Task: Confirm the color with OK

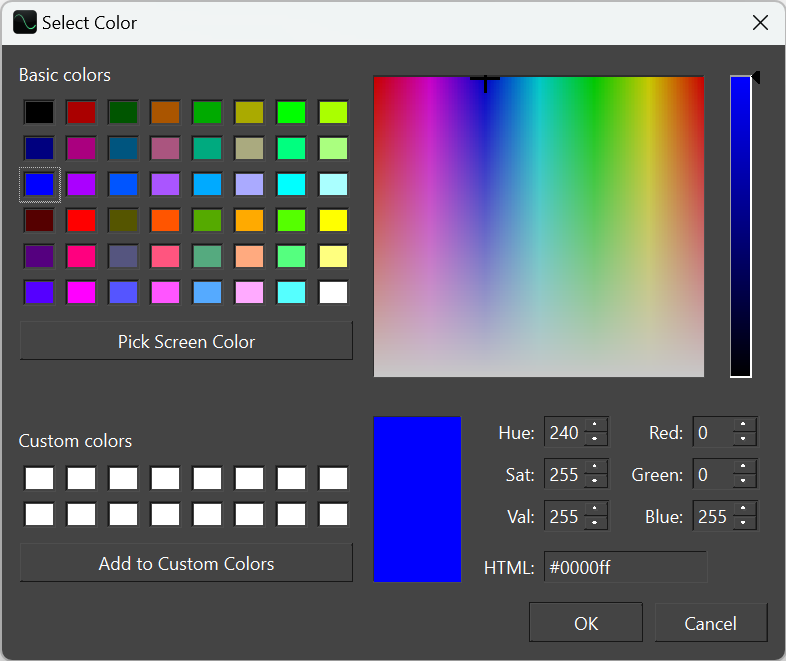Action: 586,623
